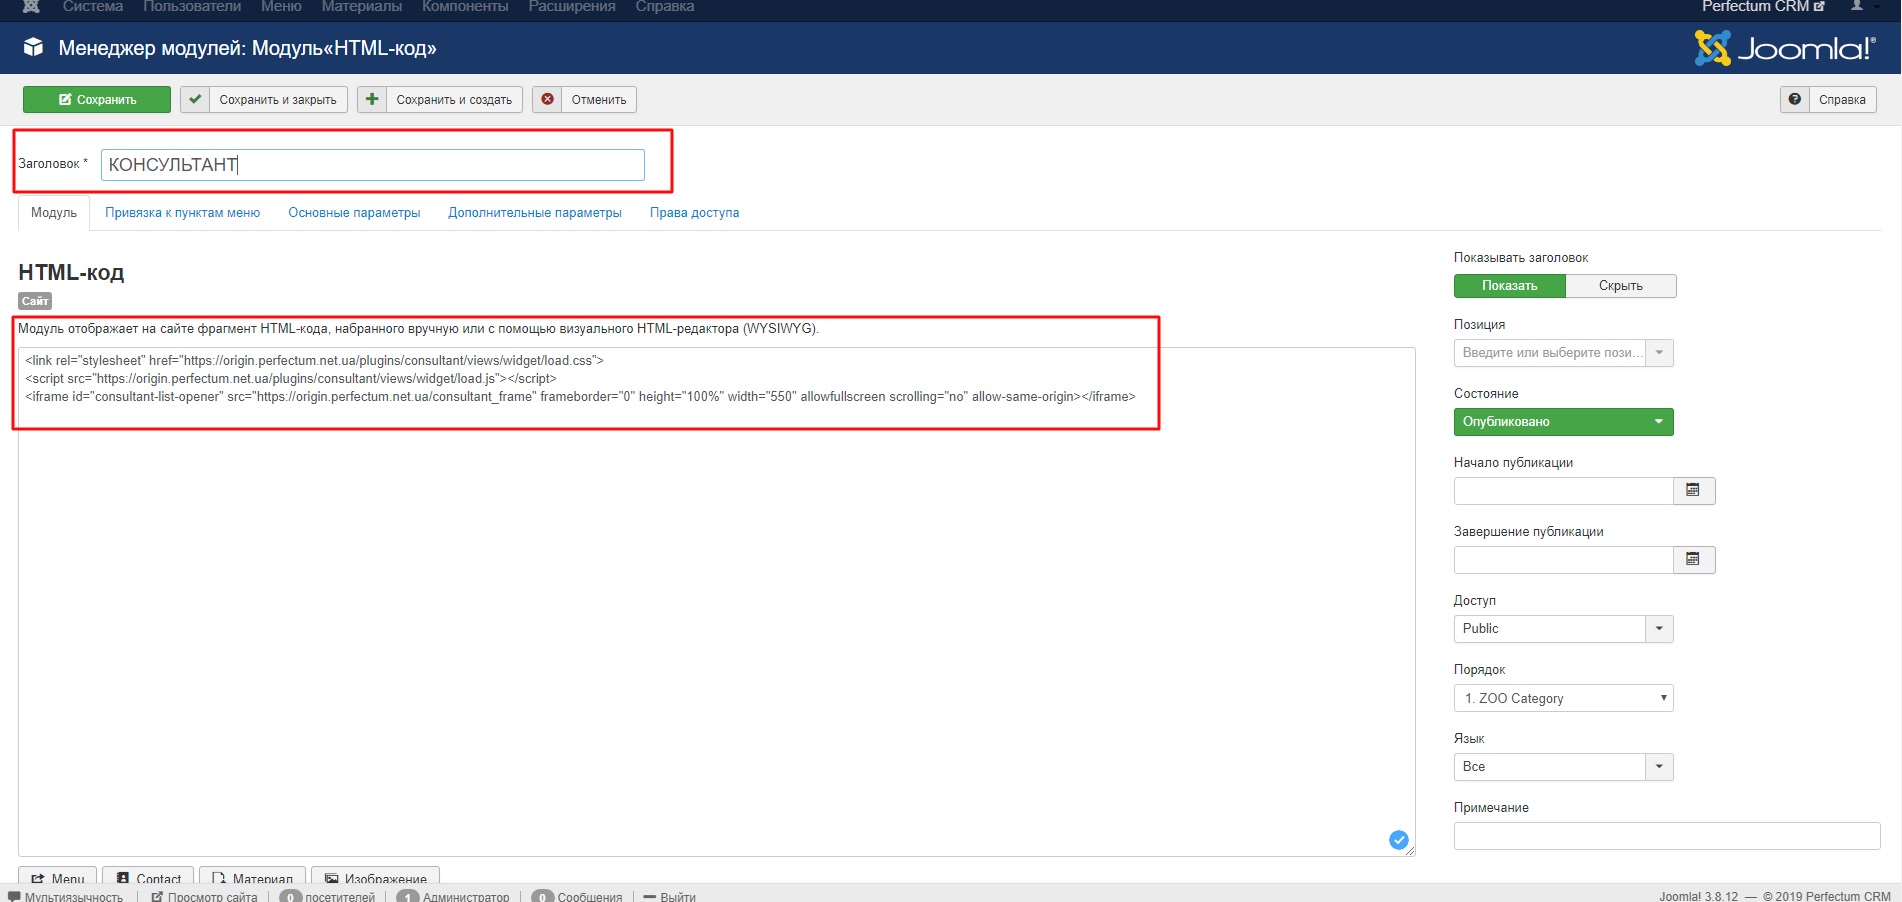This screenshot has height=902, width=1902.
Task: Click the Мультиязычность status bar item
Action: [66, 896]
